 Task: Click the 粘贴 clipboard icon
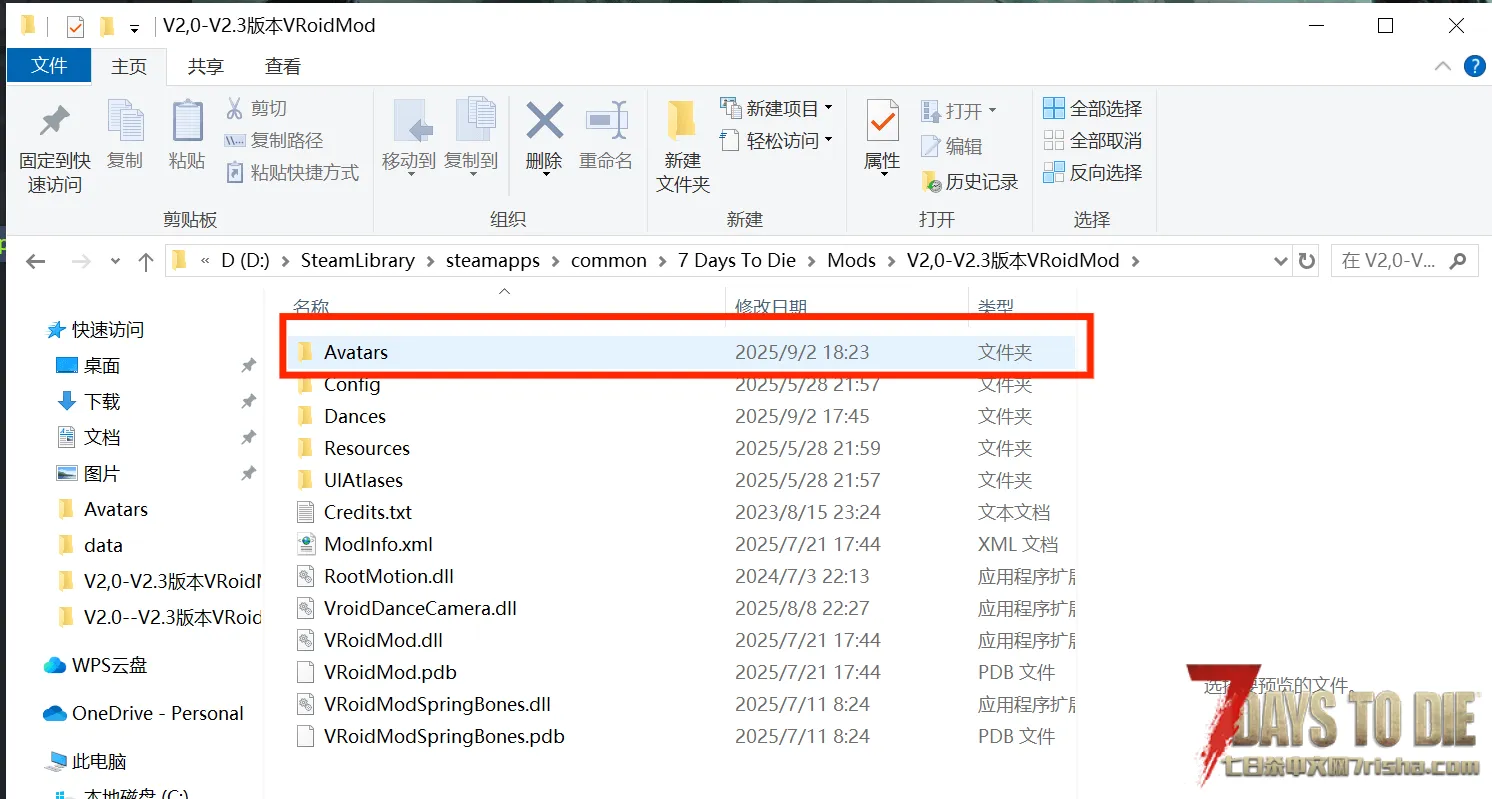[x=187, y=135]
